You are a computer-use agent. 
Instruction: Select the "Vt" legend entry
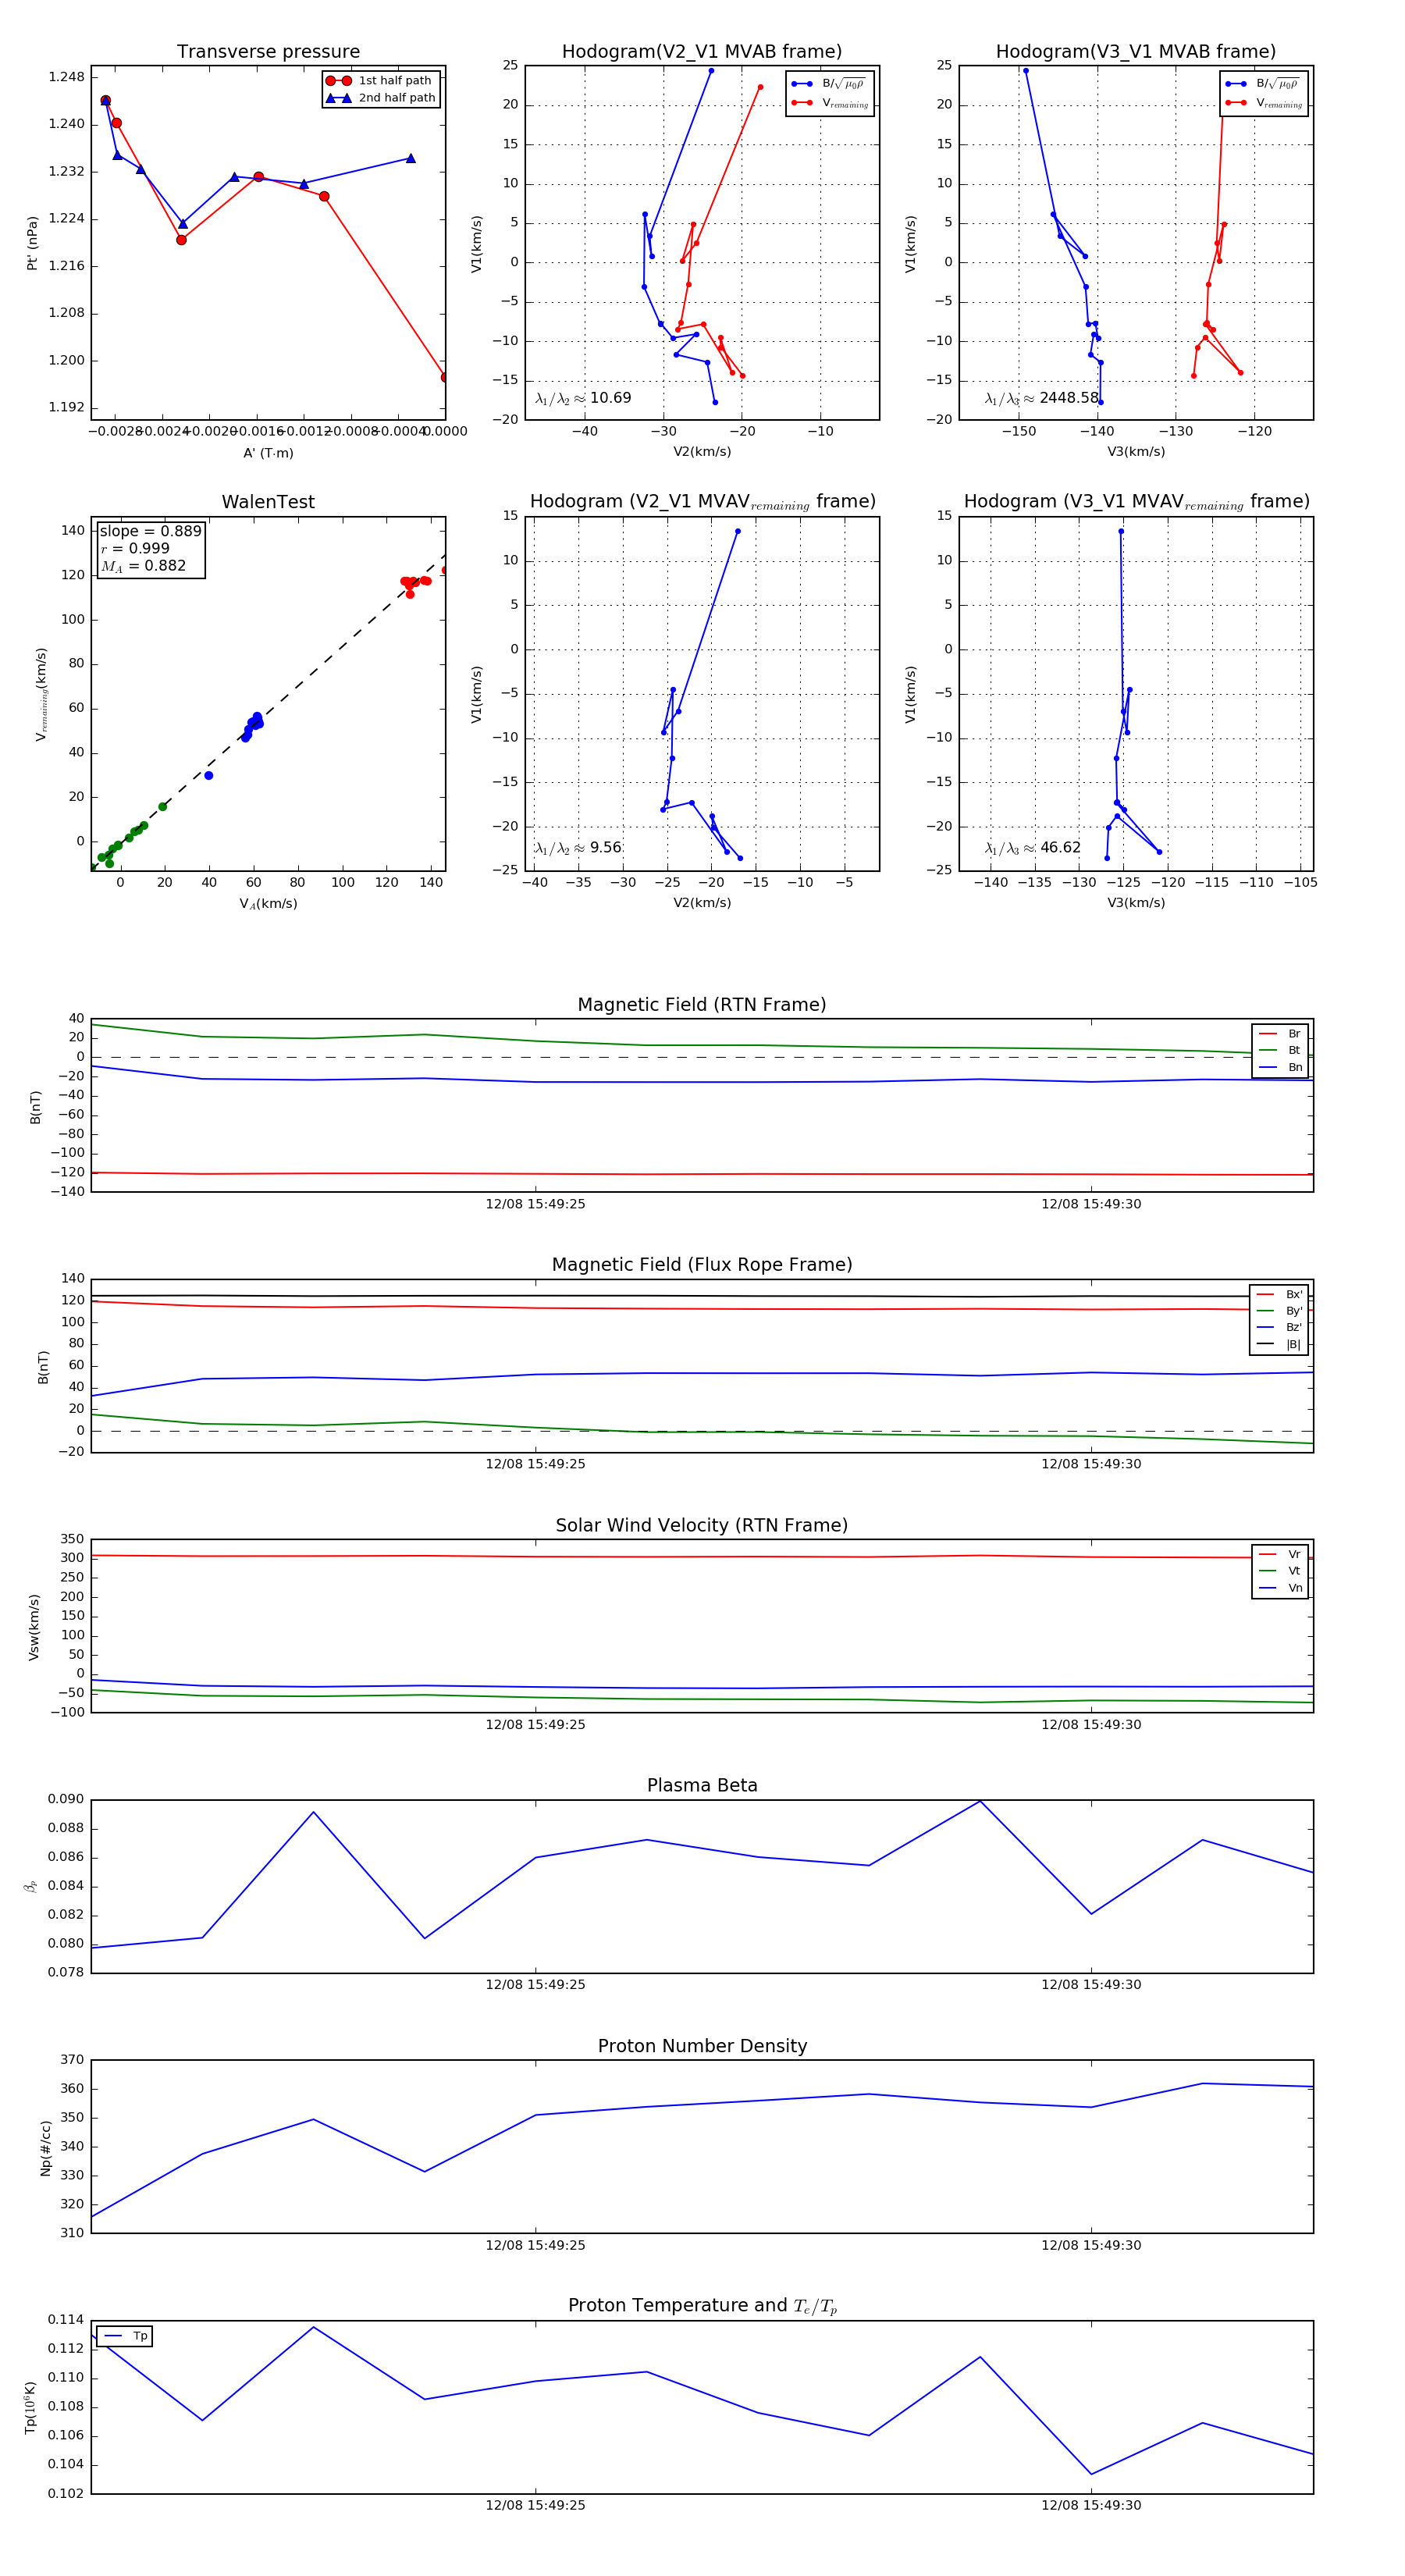click(x=1280, y=1571)
